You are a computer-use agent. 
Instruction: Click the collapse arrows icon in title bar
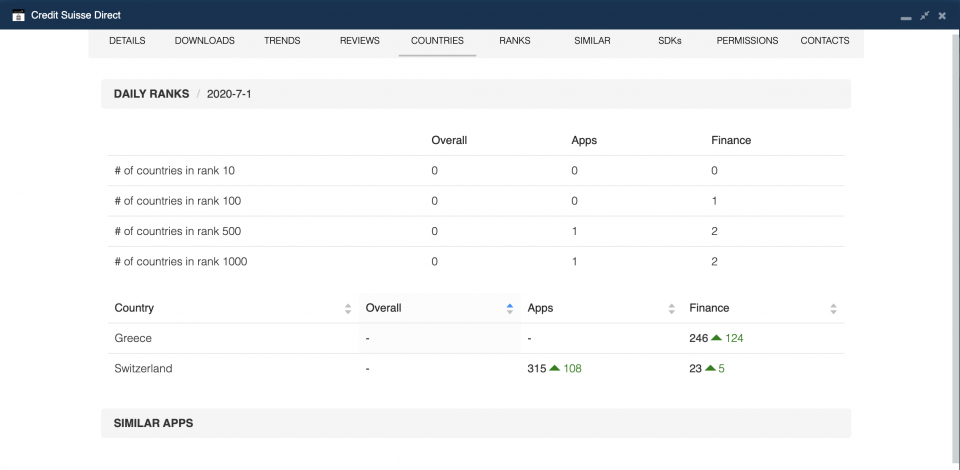coord(924,15)
